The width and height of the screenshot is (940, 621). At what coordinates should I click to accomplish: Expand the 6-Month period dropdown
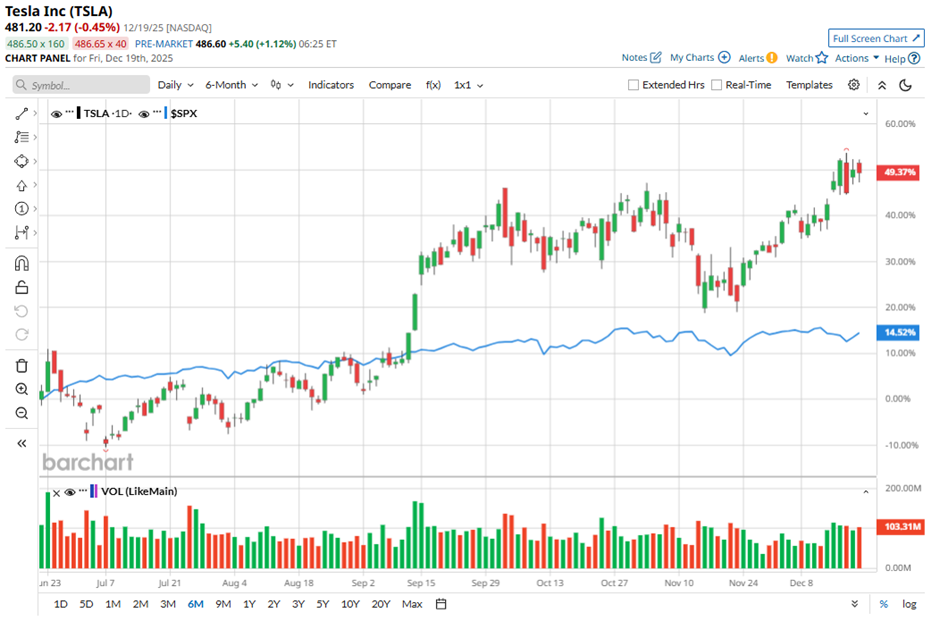pos(231,85)
